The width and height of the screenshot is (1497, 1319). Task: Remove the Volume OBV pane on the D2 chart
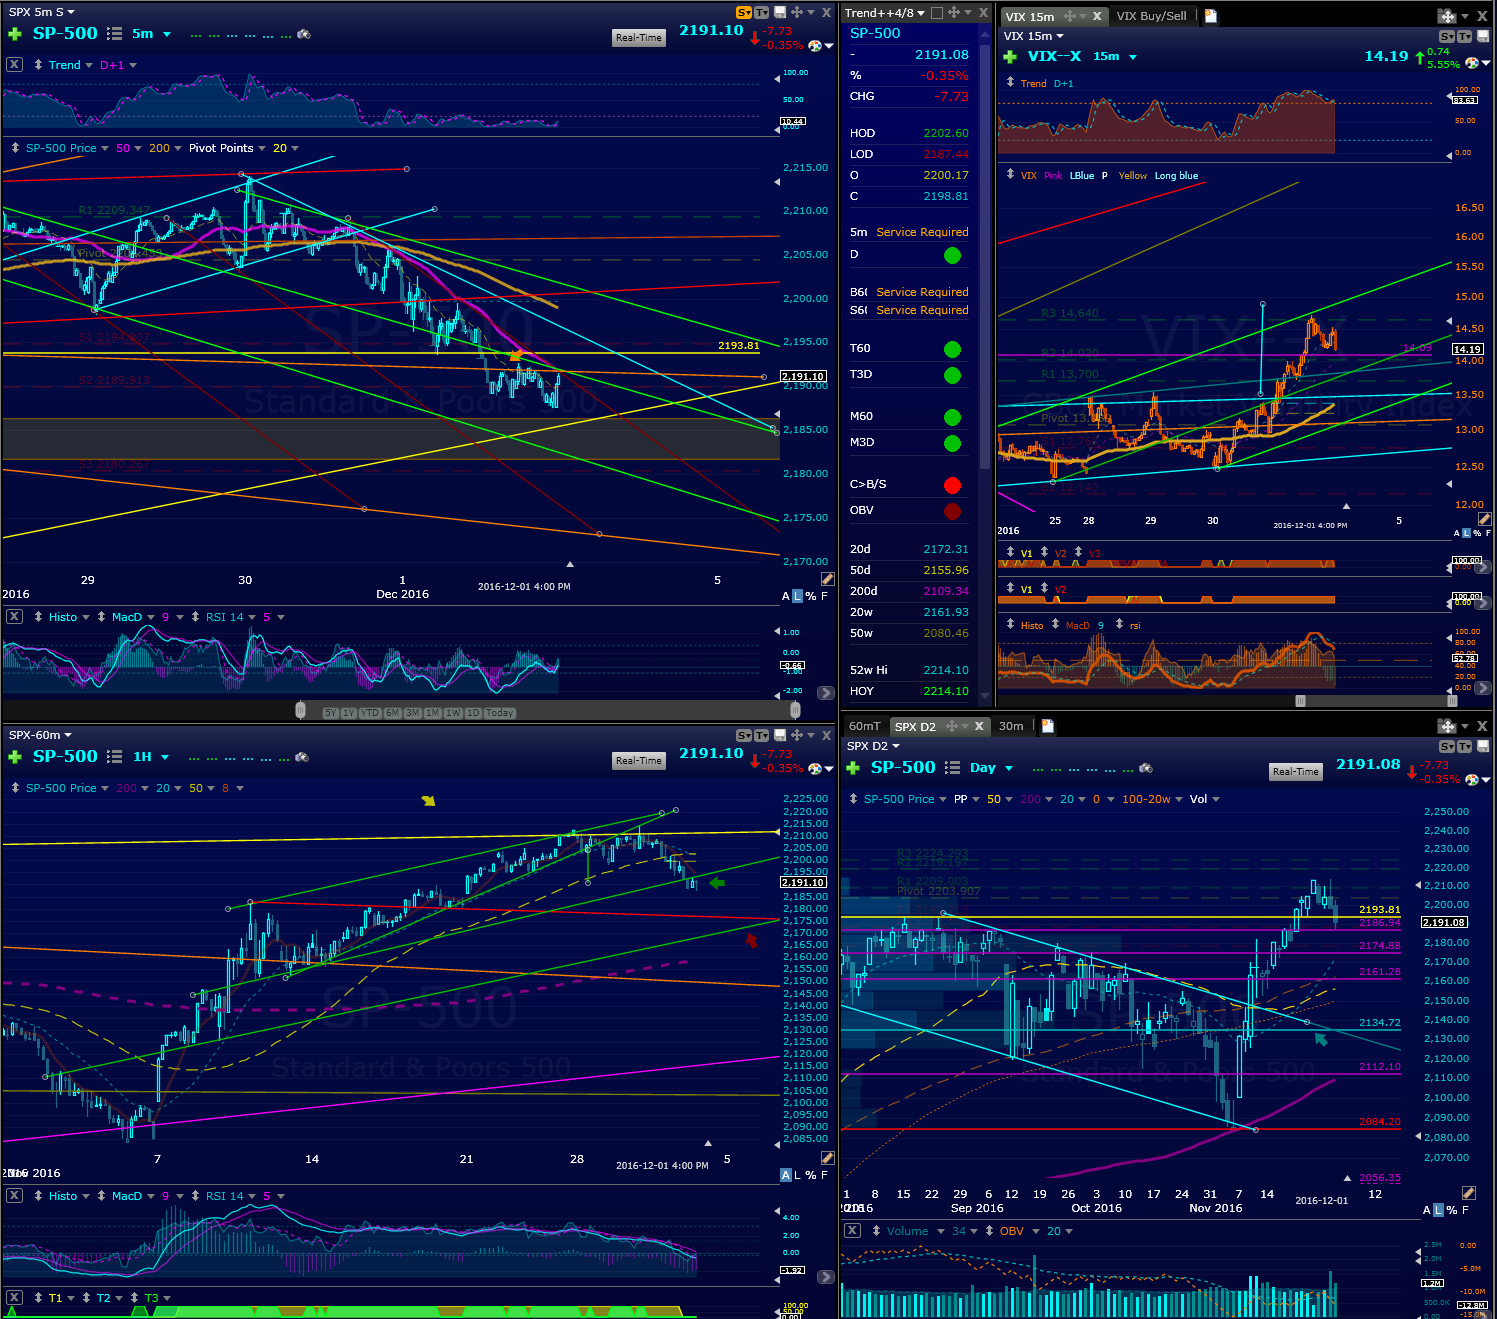(852, 1231)
